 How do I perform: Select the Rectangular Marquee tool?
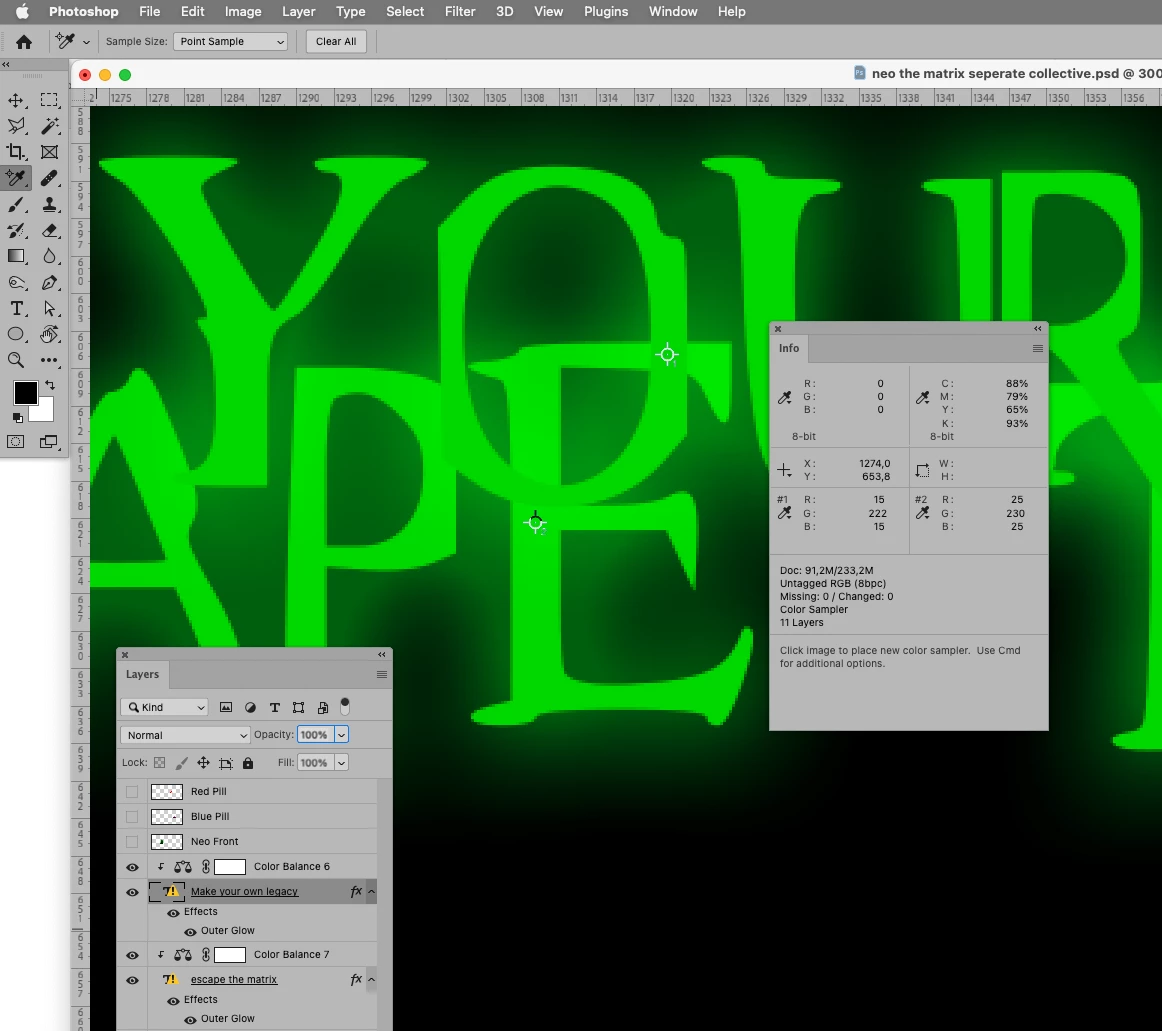coord(49,100)
